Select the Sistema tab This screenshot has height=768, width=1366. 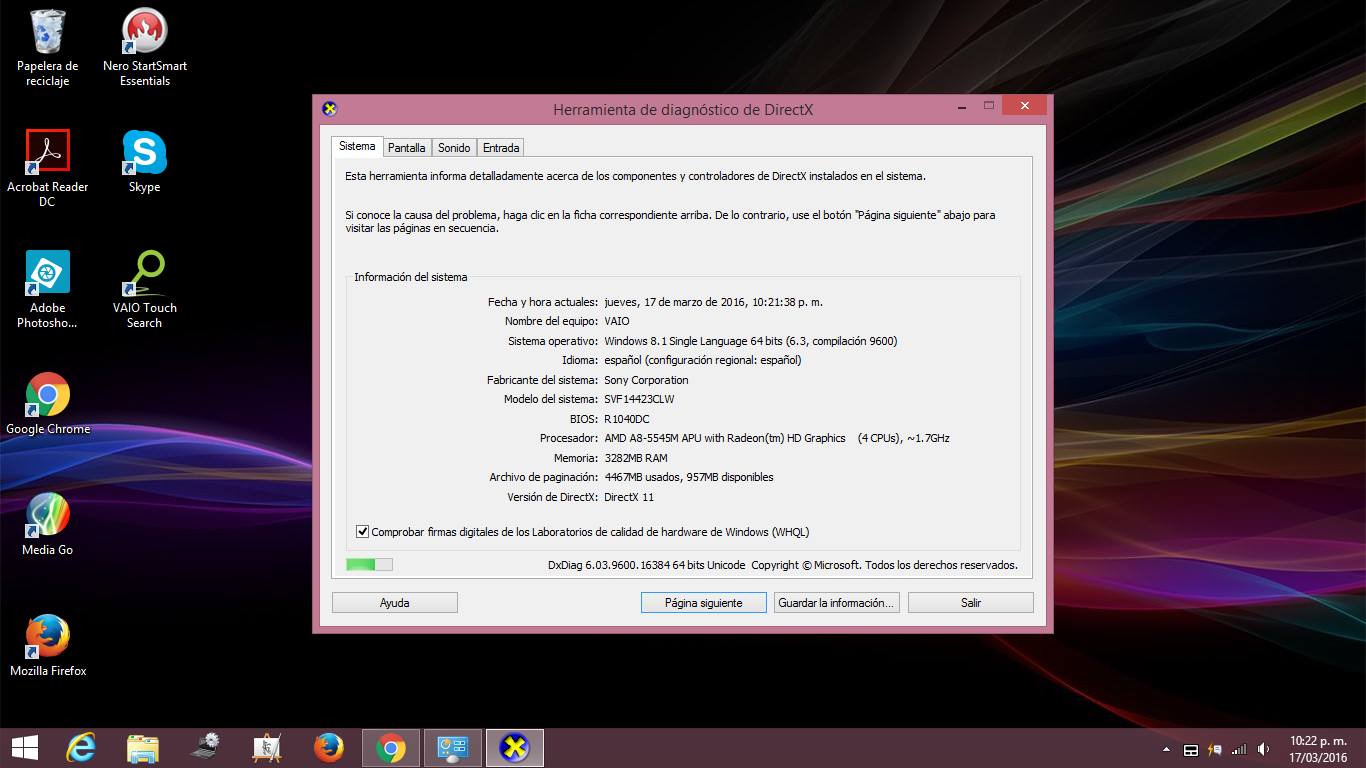(357, 146)
